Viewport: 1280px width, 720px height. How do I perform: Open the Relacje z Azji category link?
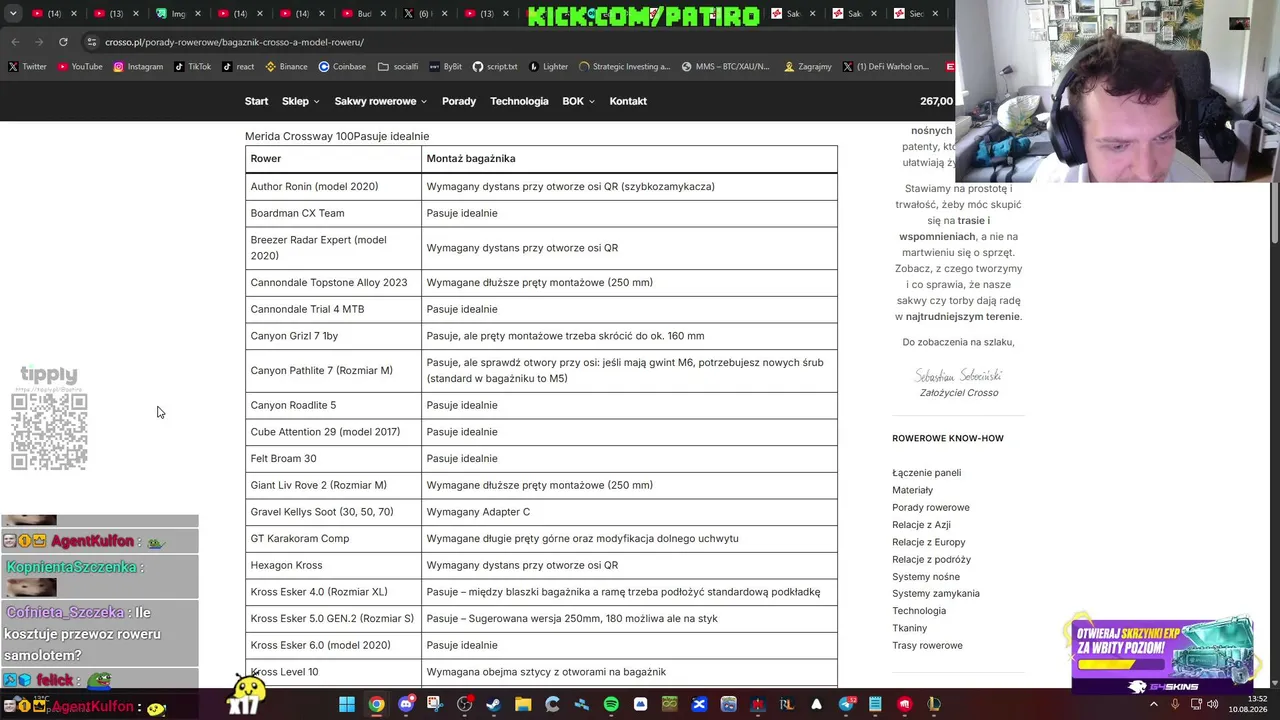coord(921,525)
